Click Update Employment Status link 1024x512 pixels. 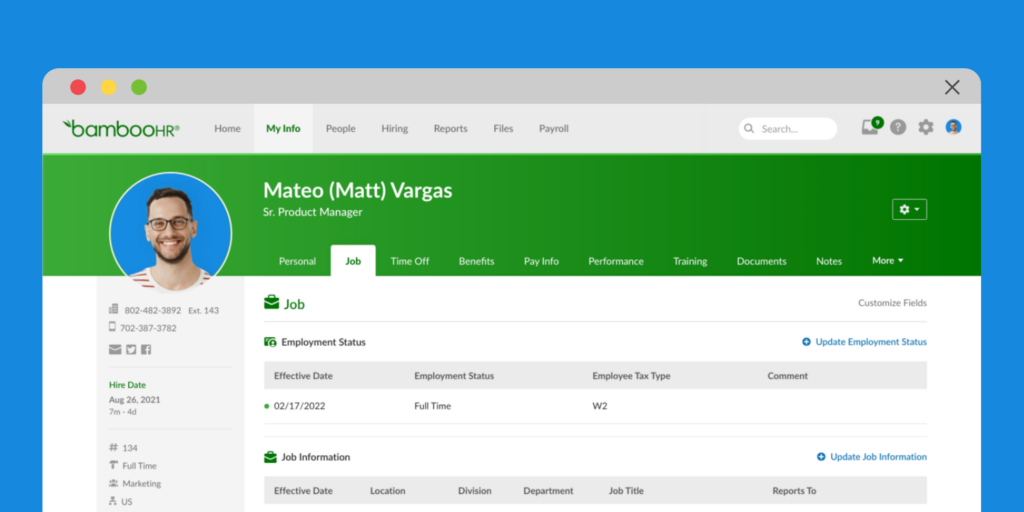864,342
